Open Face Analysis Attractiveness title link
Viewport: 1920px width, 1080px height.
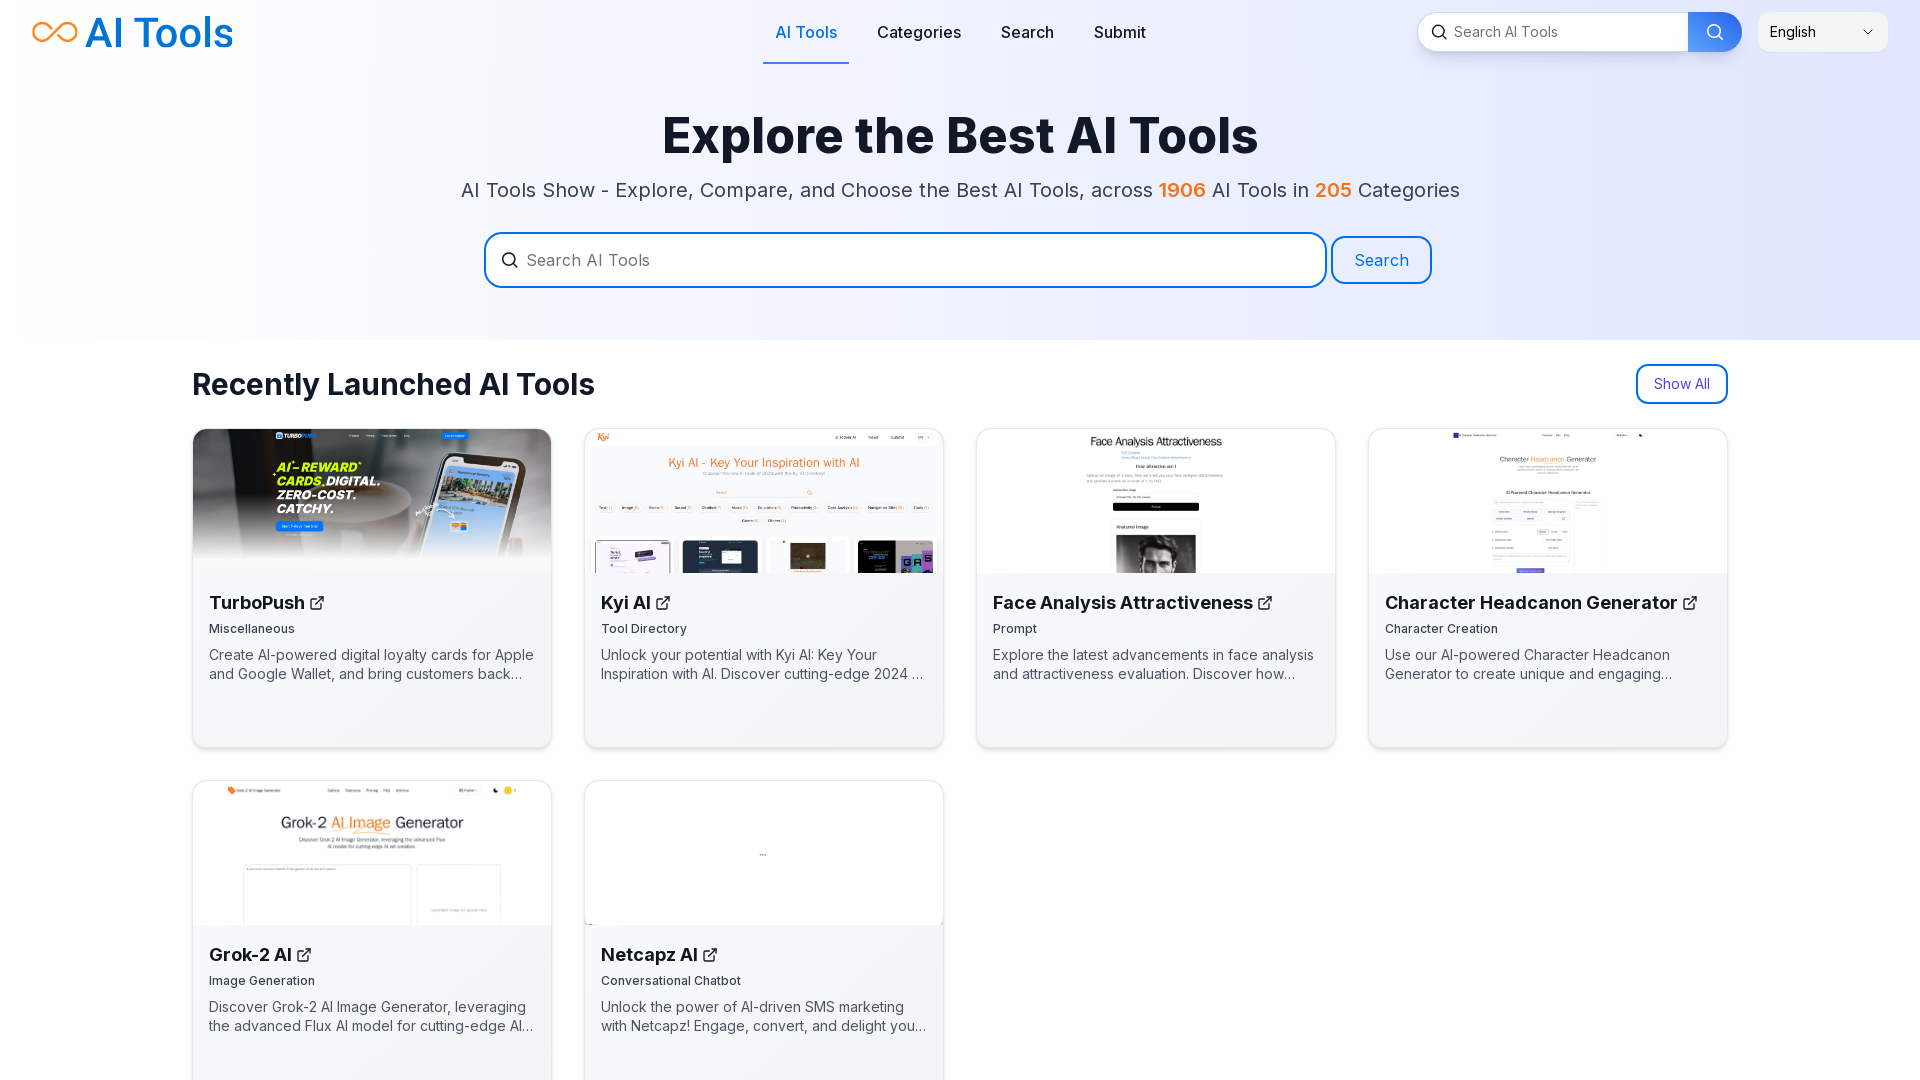[x=1122, y=603]
